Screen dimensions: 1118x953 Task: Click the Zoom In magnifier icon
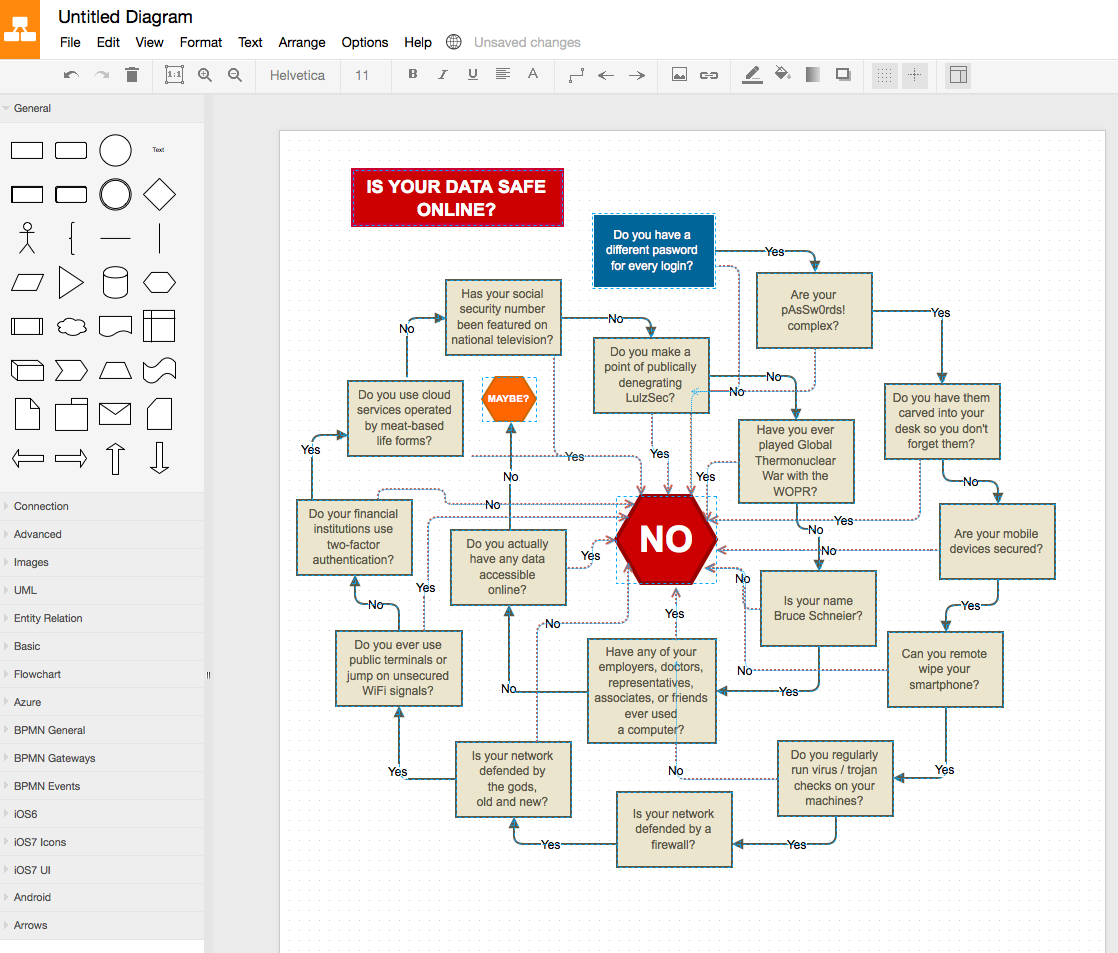(205, 75)
